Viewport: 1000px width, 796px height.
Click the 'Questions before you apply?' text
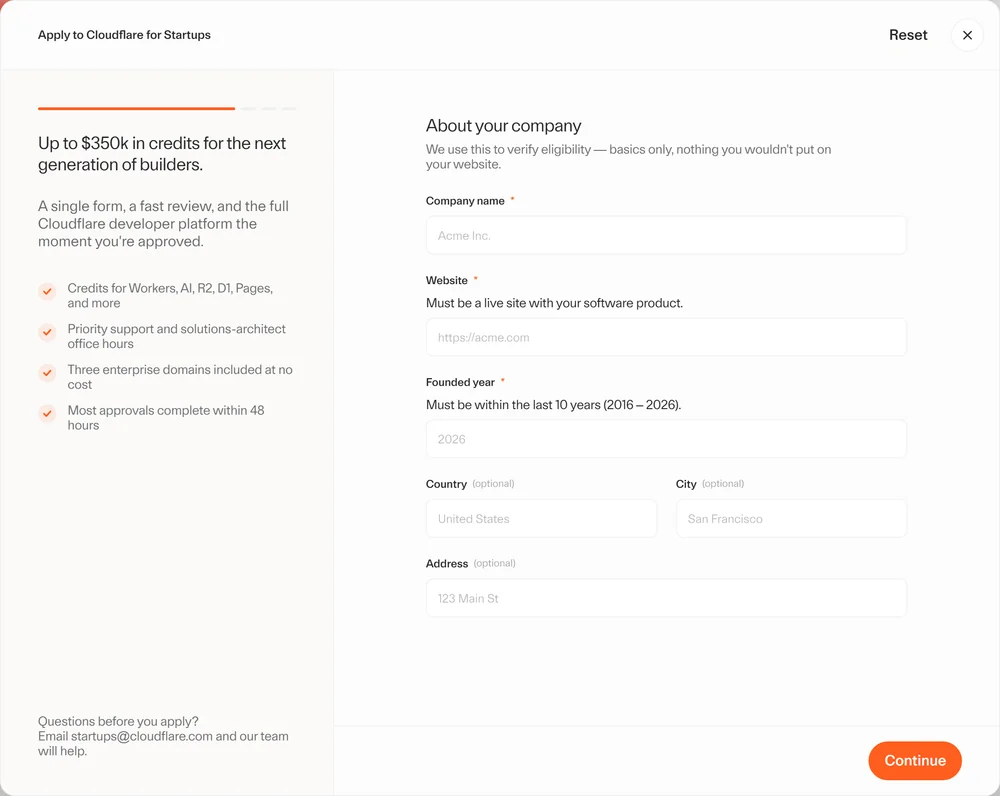118,721
